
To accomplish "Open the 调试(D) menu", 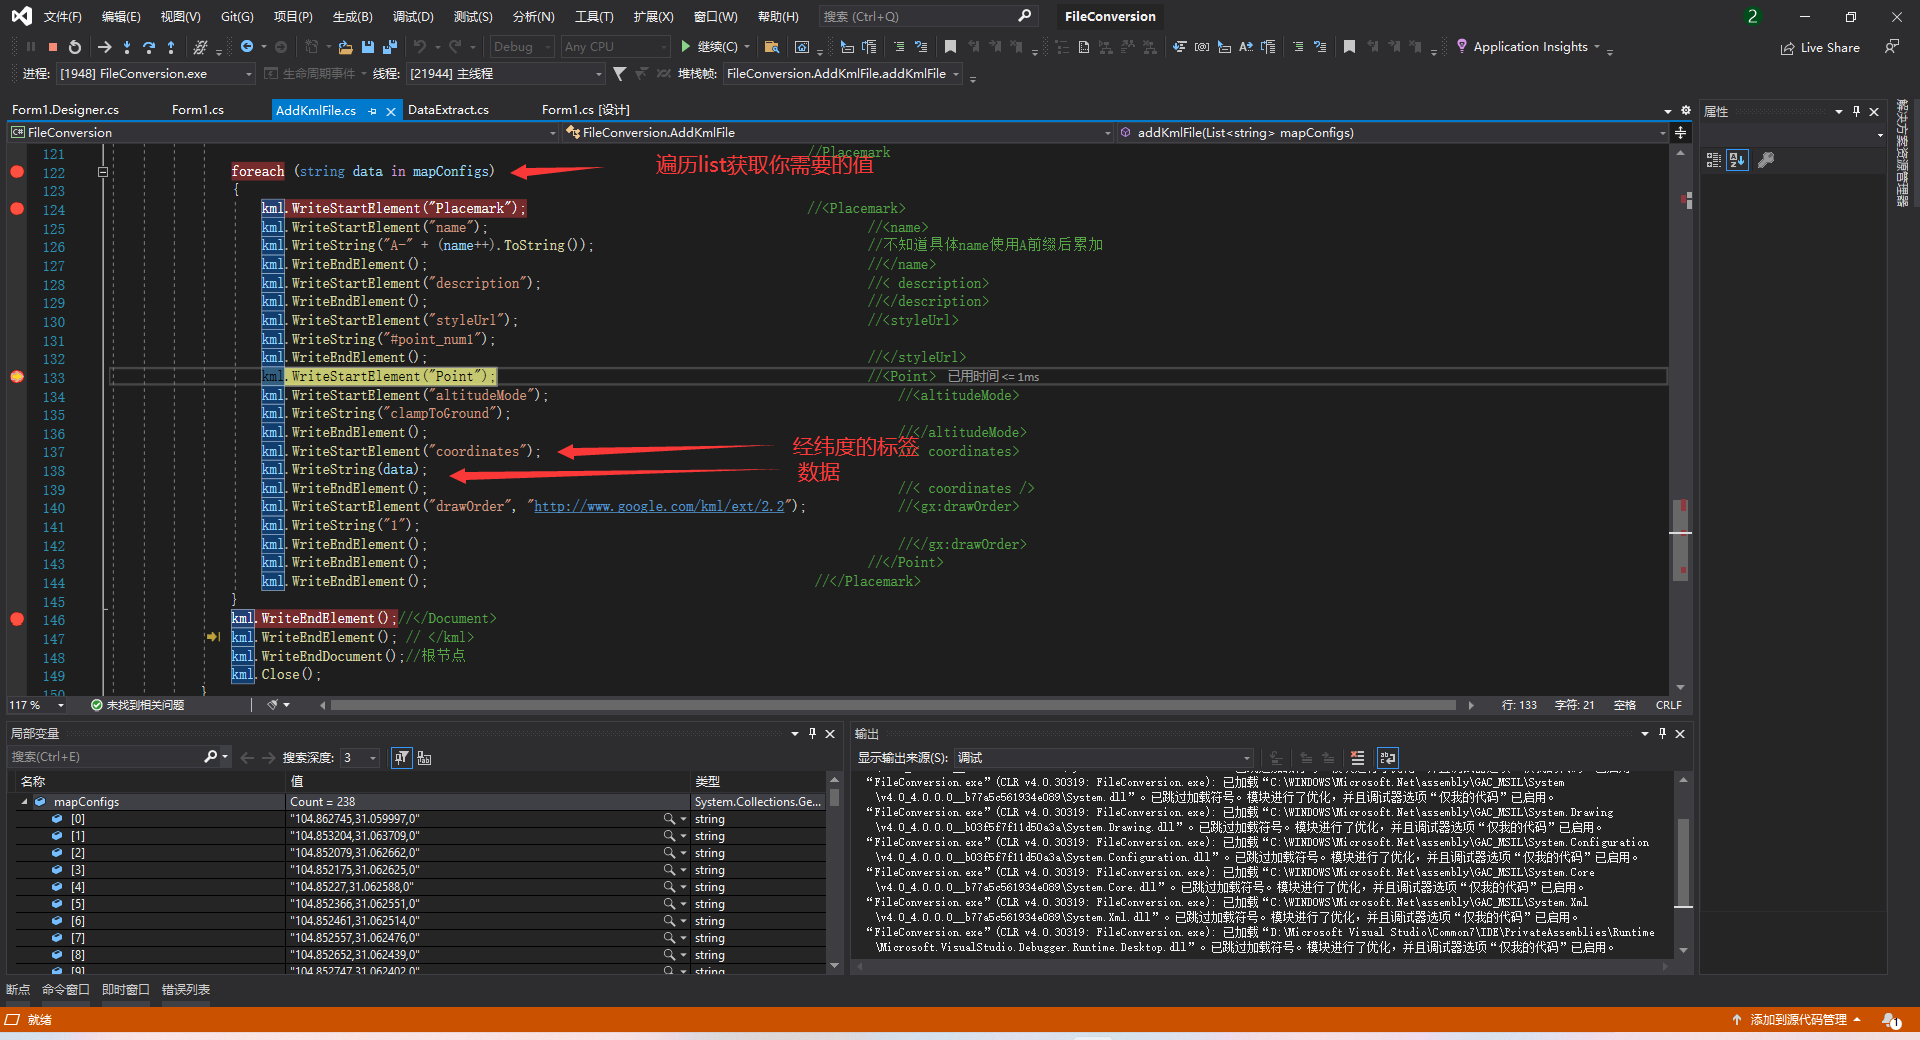I will (x=413, y=16).
